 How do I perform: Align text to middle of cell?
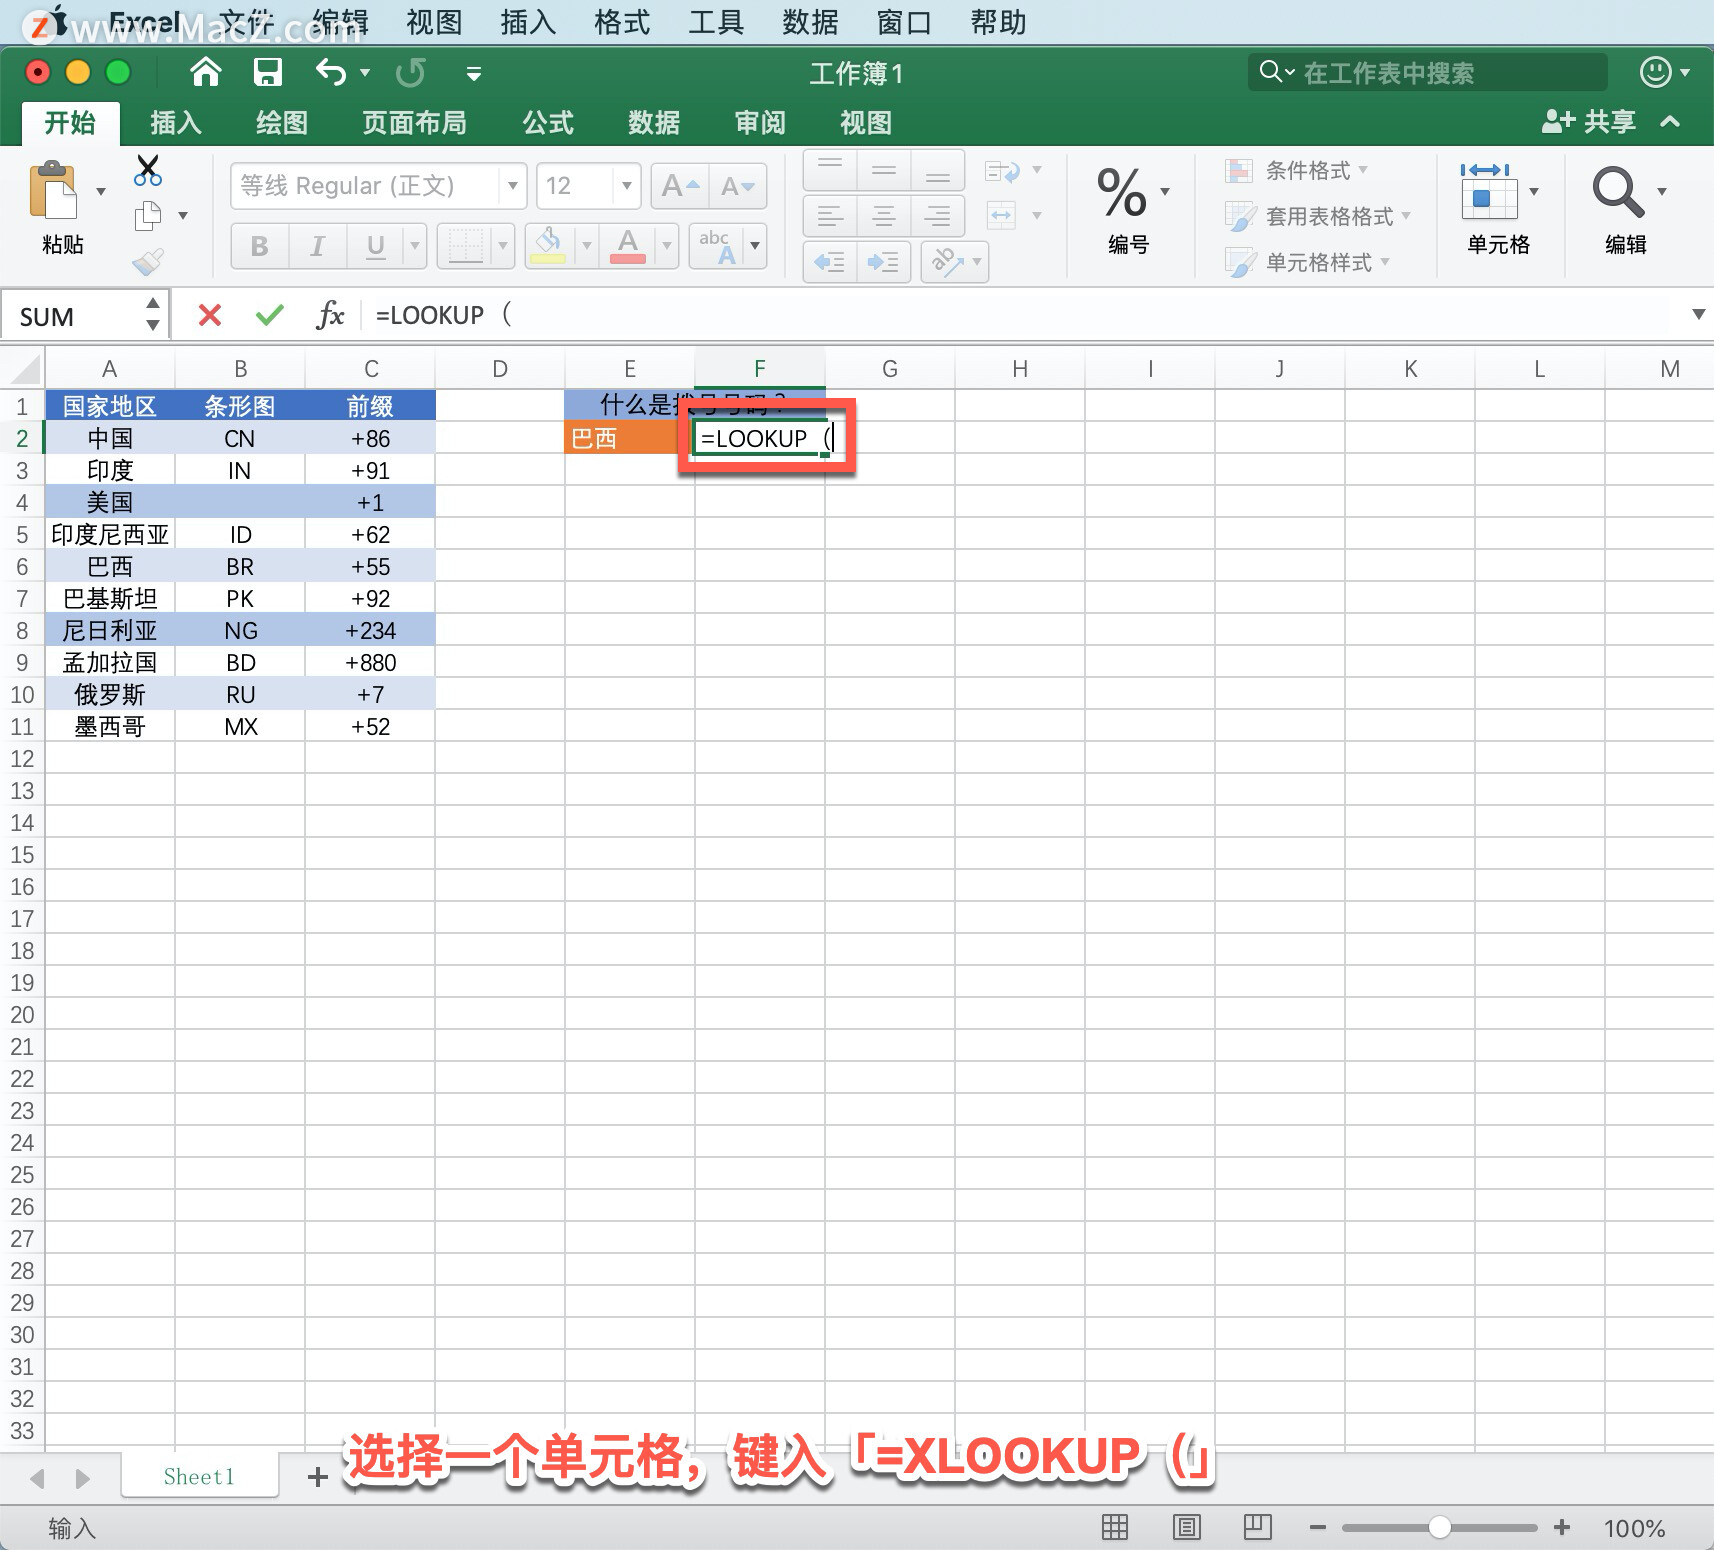point(884,171)
